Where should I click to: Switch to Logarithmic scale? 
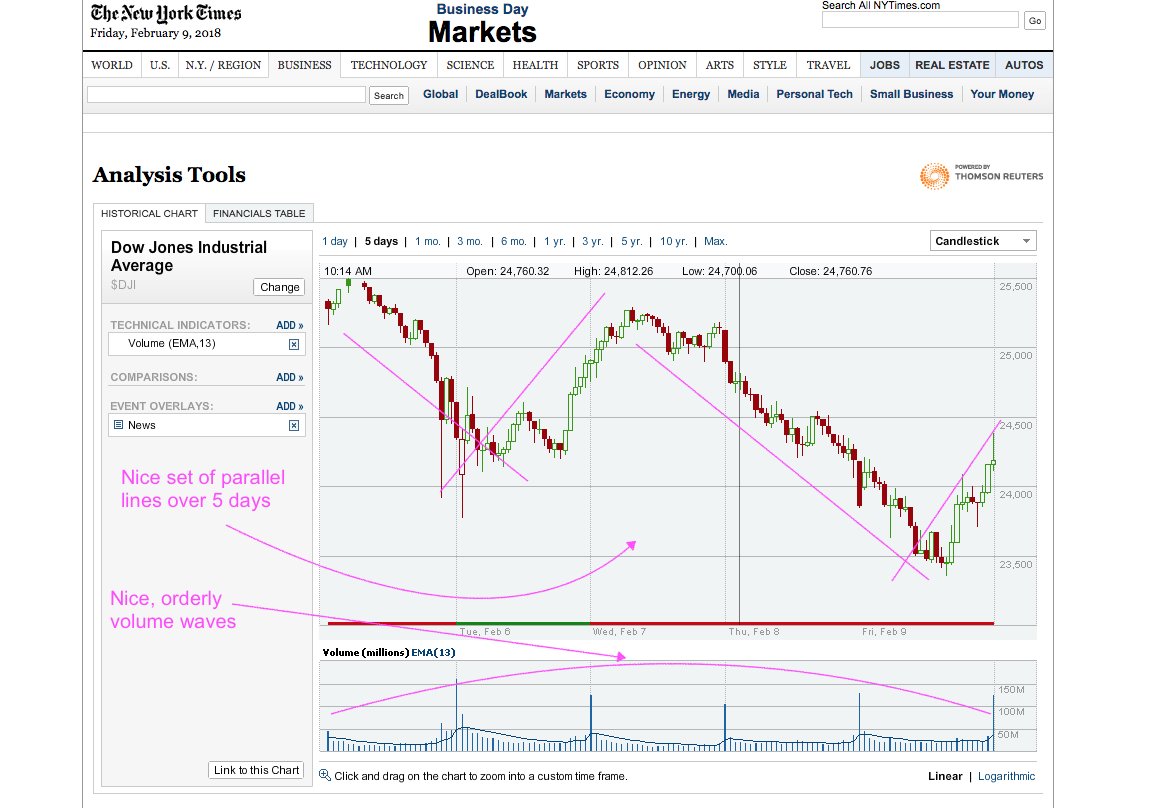[x=1006, y=776]
